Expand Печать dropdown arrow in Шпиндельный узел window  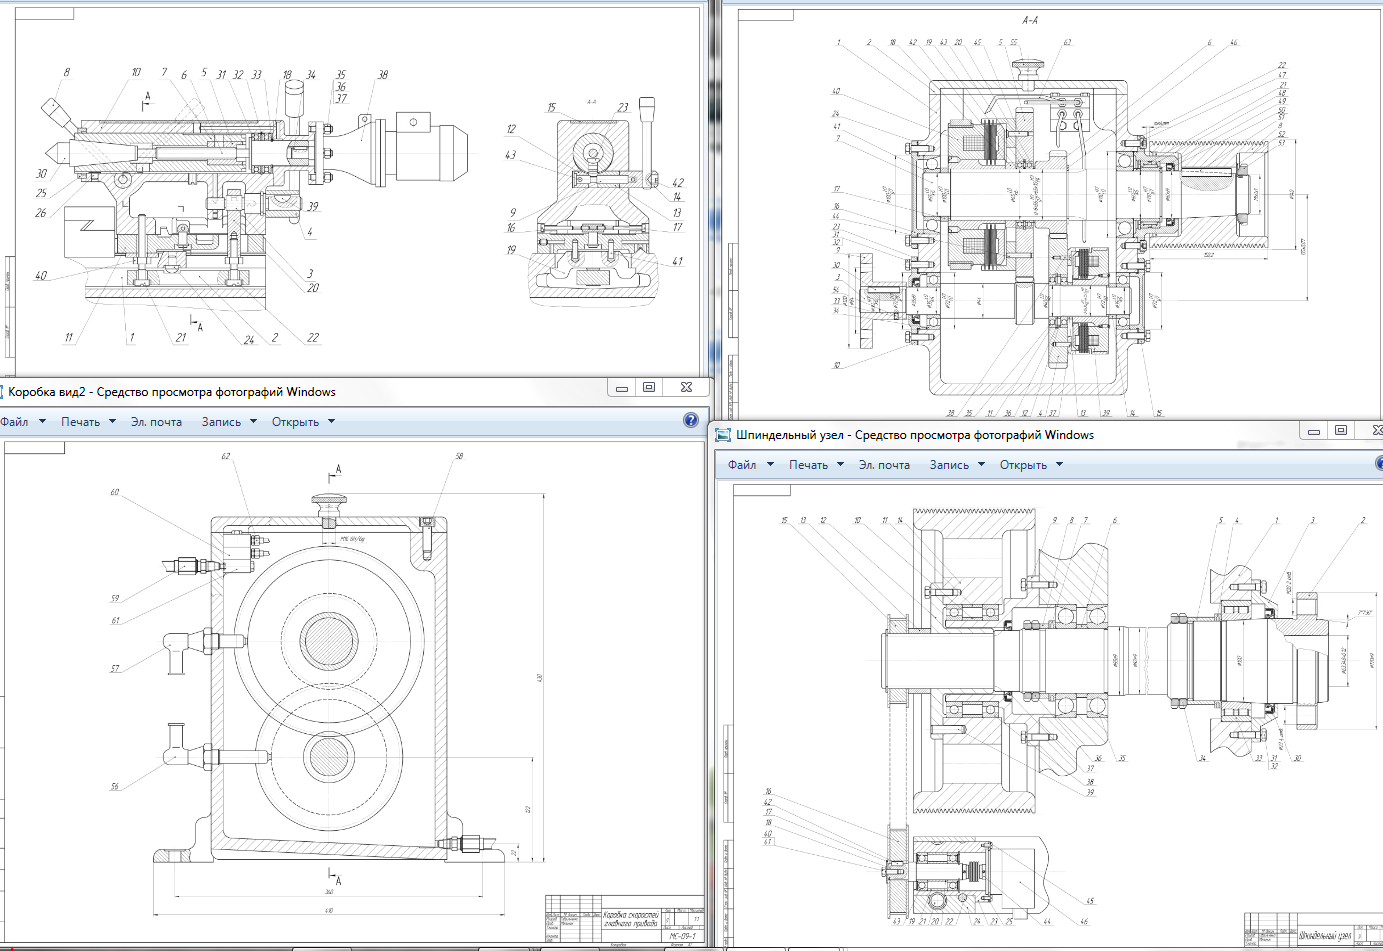(x=840, y=465)
